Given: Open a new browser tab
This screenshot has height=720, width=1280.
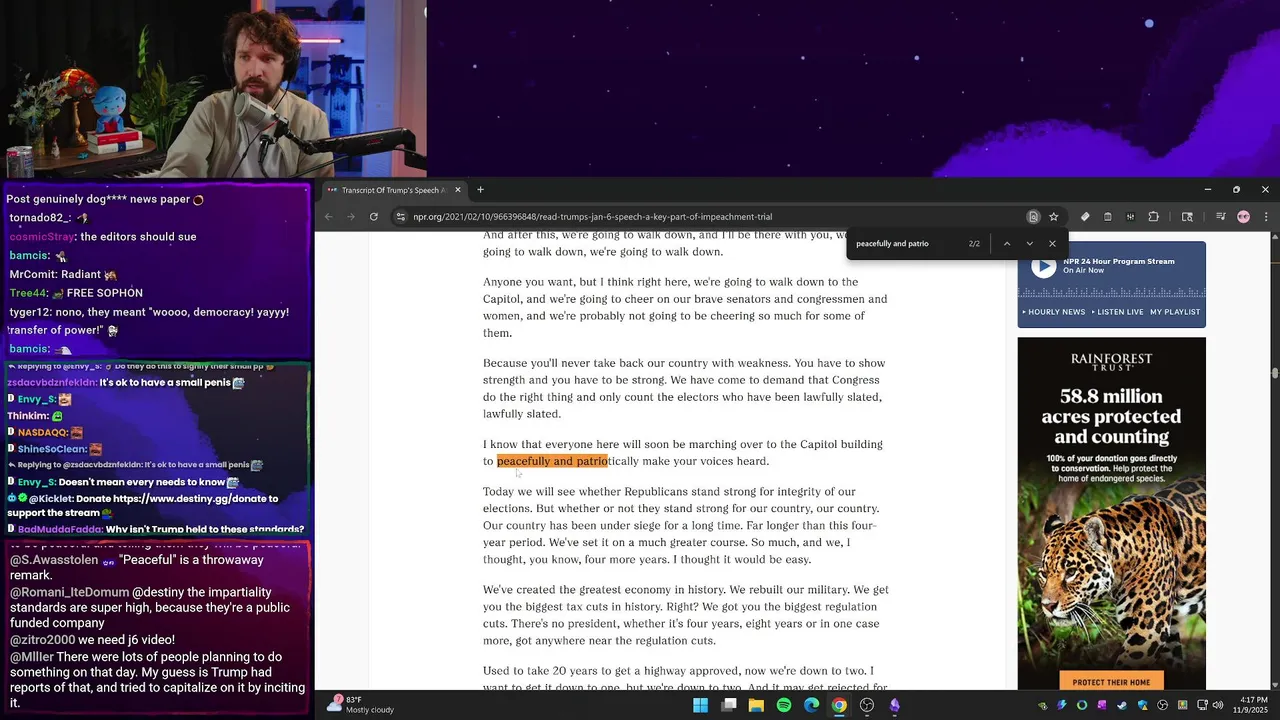Looking at the screenshot, I should click(x=480, y=190).
